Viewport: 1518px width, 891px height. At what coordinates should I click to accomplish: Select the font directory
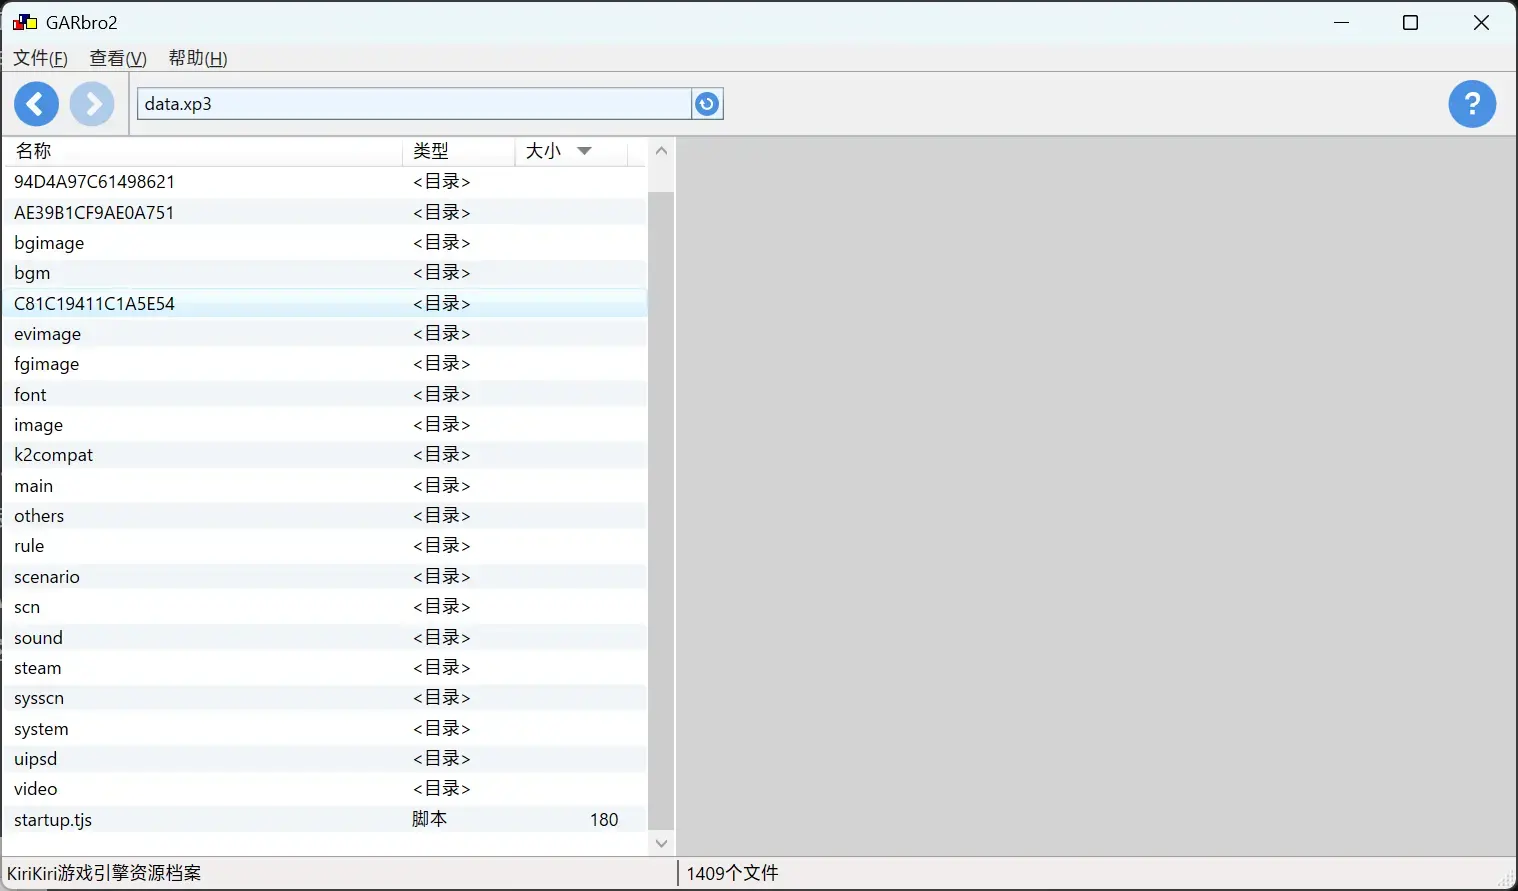pos(325,394)
